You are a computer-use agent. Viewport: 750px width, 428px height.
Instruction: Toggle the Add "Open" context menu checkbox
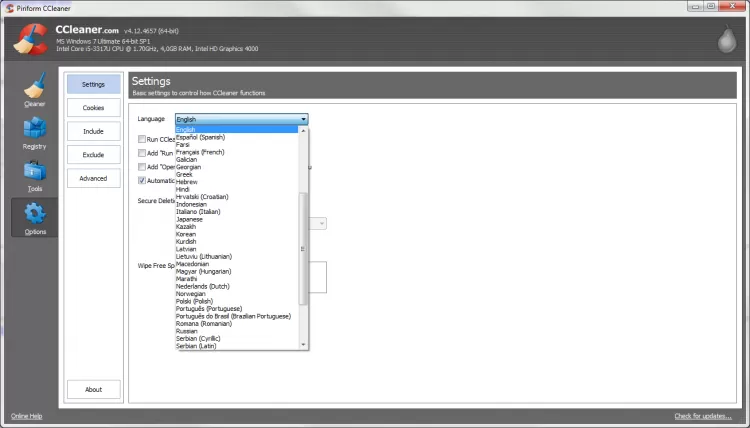pos(142,167)
